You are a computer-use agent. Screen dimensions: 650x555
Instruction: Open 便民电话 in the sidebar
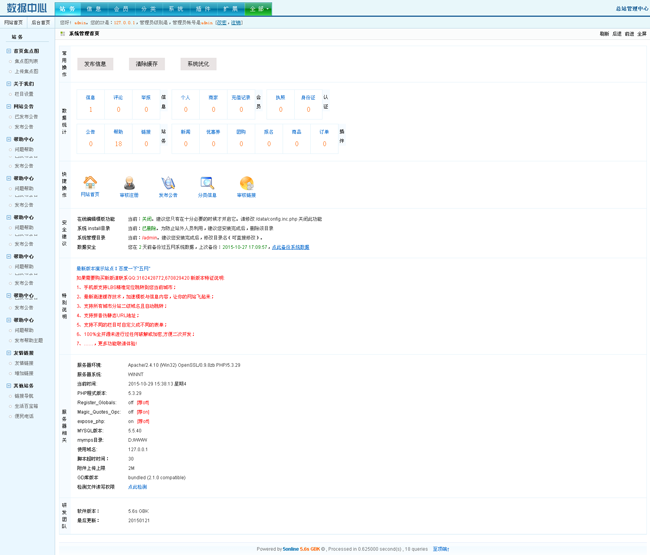click(x=24, y=416)
